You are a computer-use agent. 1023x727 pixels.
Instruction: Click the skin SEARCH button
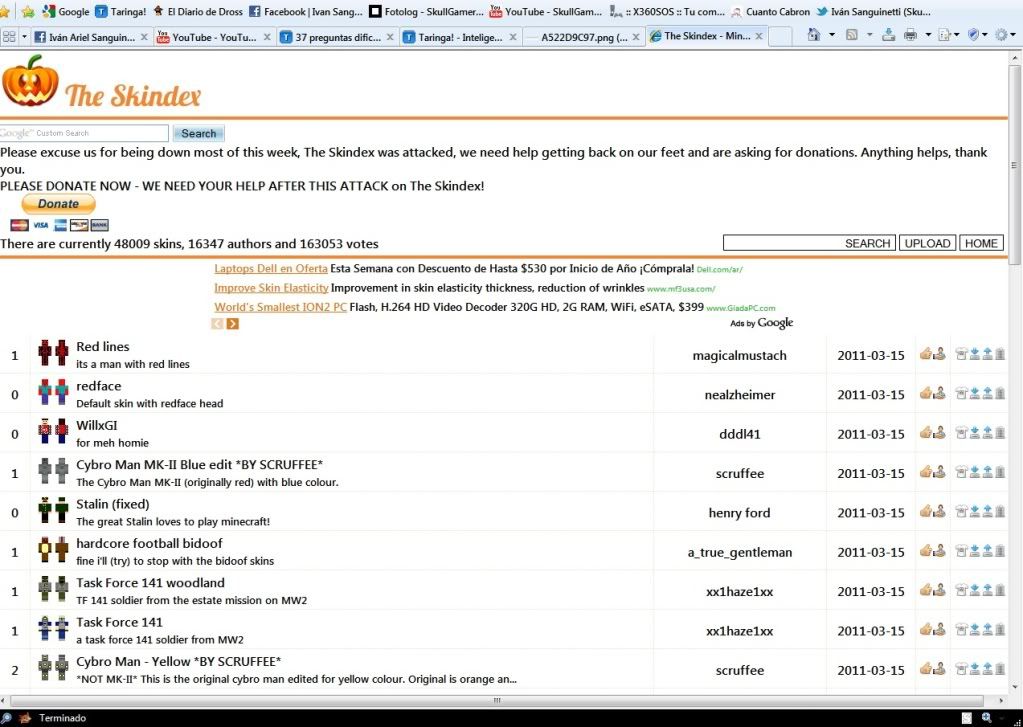coord(867,243)
